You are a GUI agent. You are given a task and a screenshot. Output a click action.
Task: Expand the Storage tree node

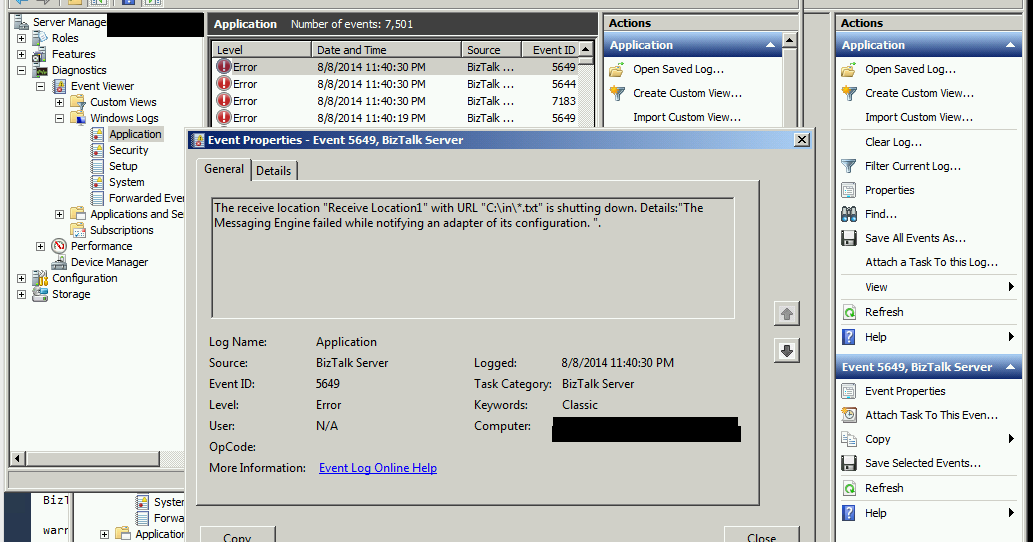[22, 294]
